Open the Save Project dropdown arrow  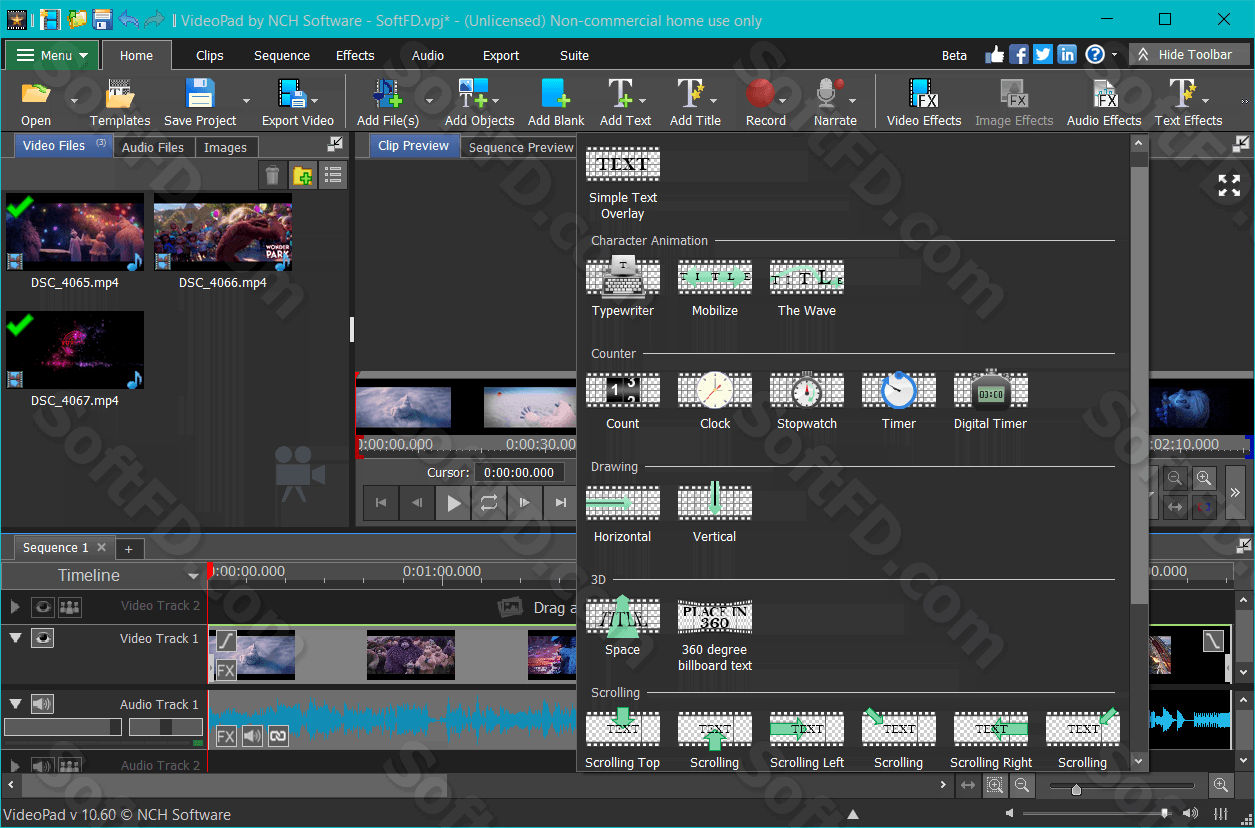point(246,100)
